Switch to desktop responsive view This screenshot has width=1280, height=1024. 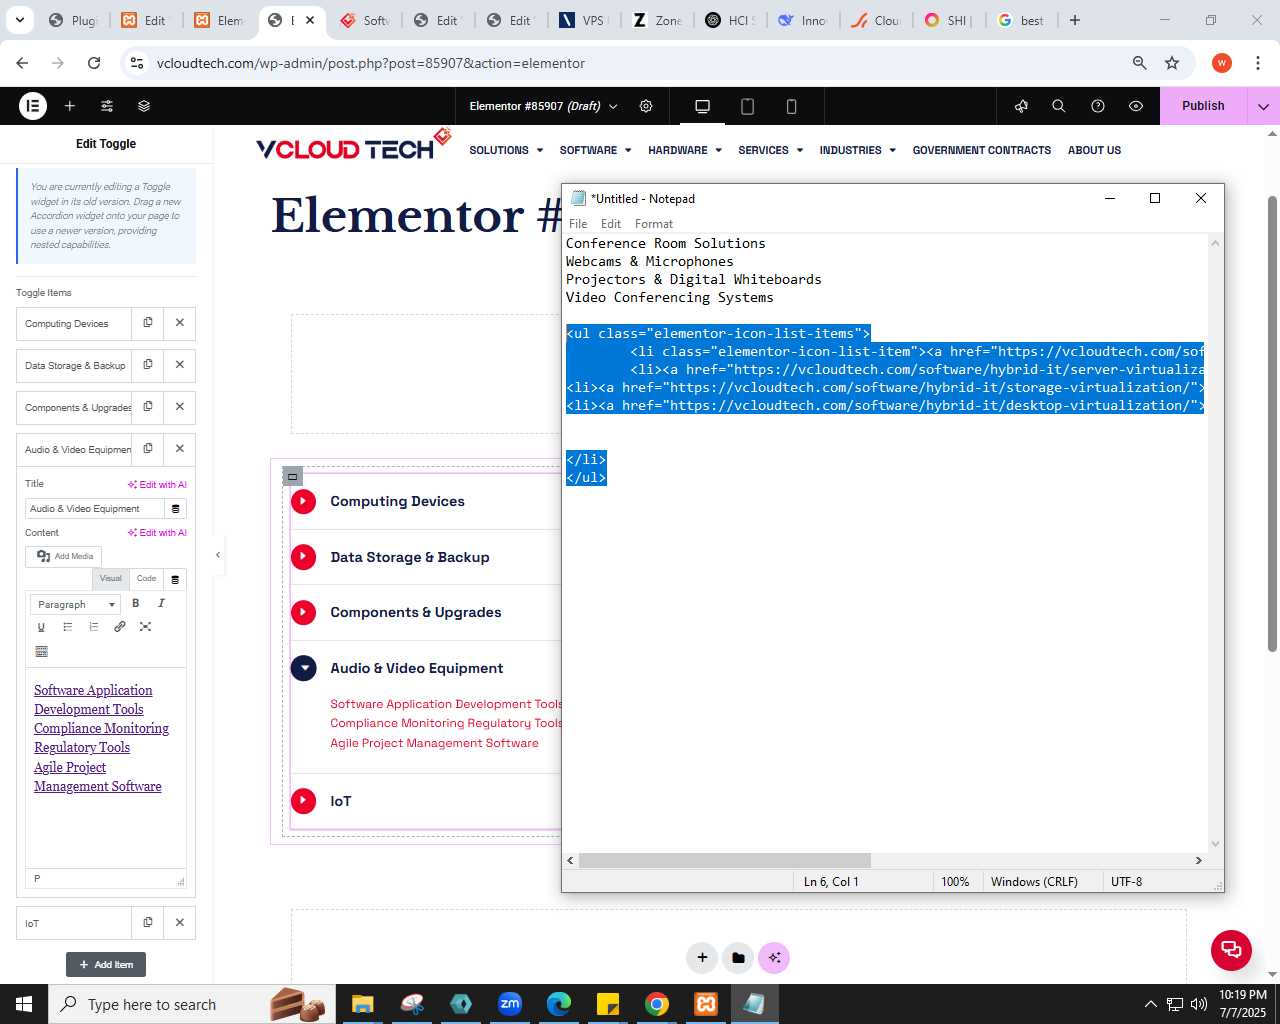tap(702, 106)
